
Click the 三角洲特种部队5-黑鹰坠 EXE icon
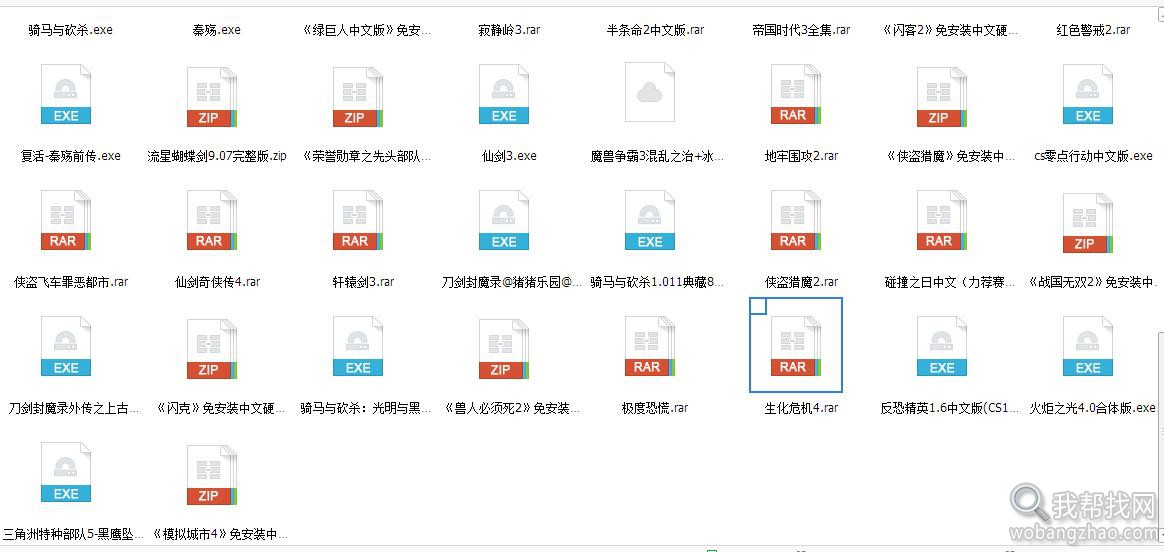pyautogui.click(x=65, y=472)
